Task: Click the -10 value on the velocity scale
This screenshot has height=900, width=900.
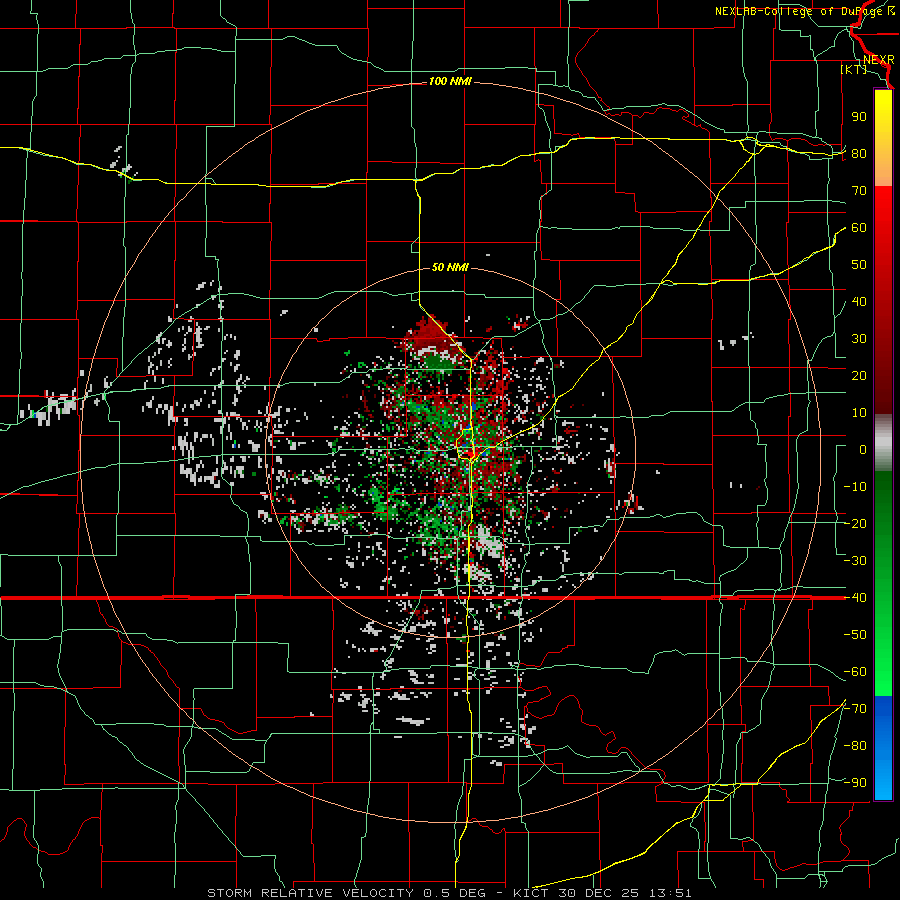Action: [855, 487]
